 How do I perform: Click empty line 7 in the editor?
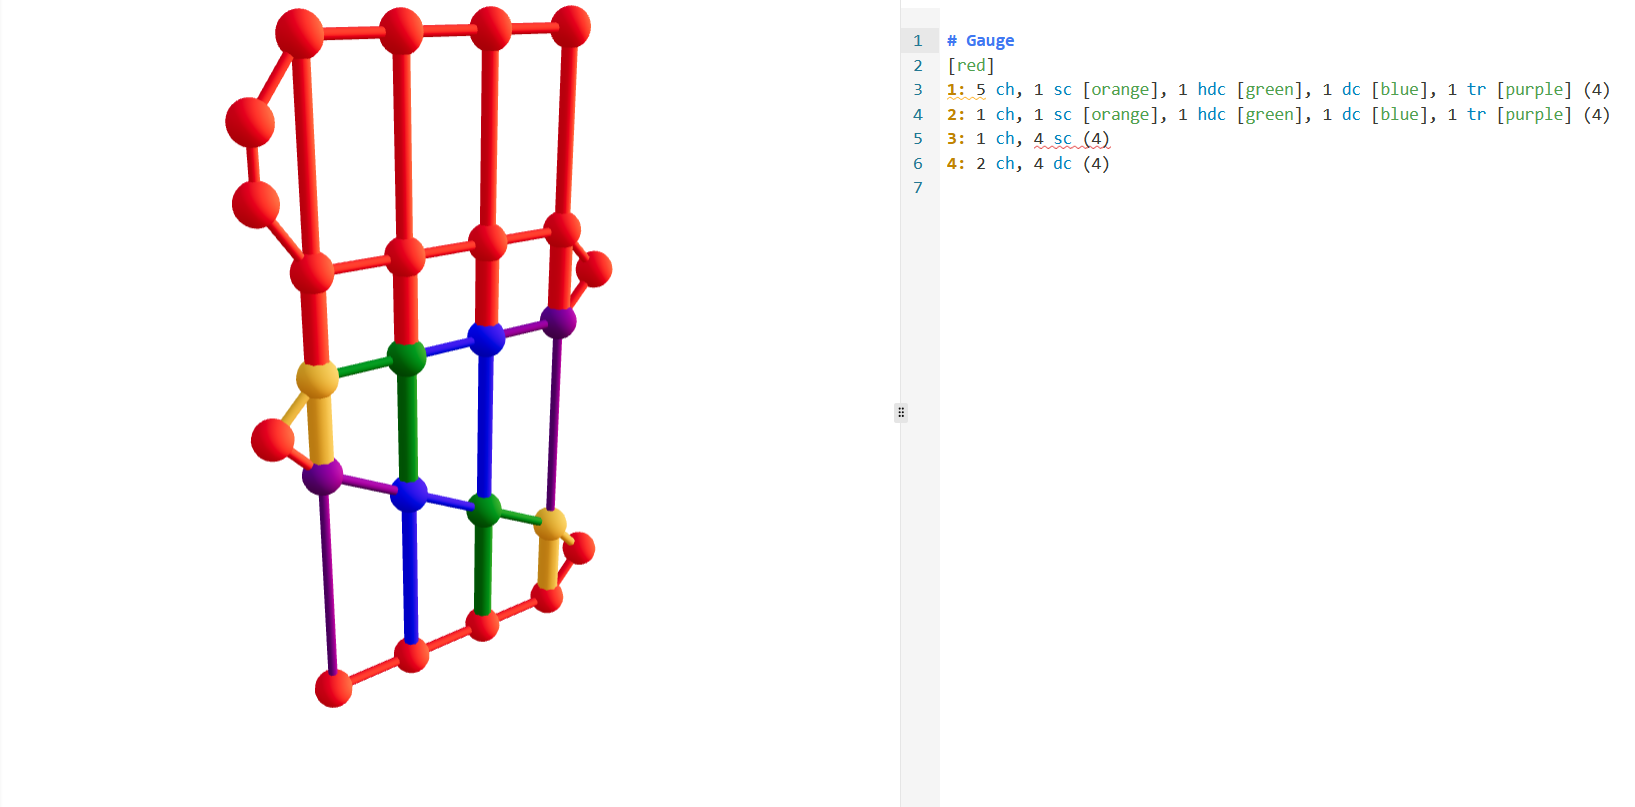(1200, 188)
